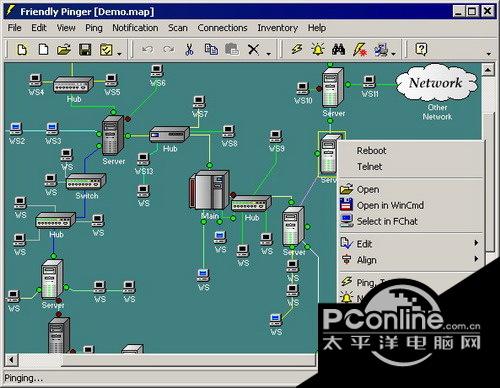Select the WS13 workstation icon

(x=143, y=159)
